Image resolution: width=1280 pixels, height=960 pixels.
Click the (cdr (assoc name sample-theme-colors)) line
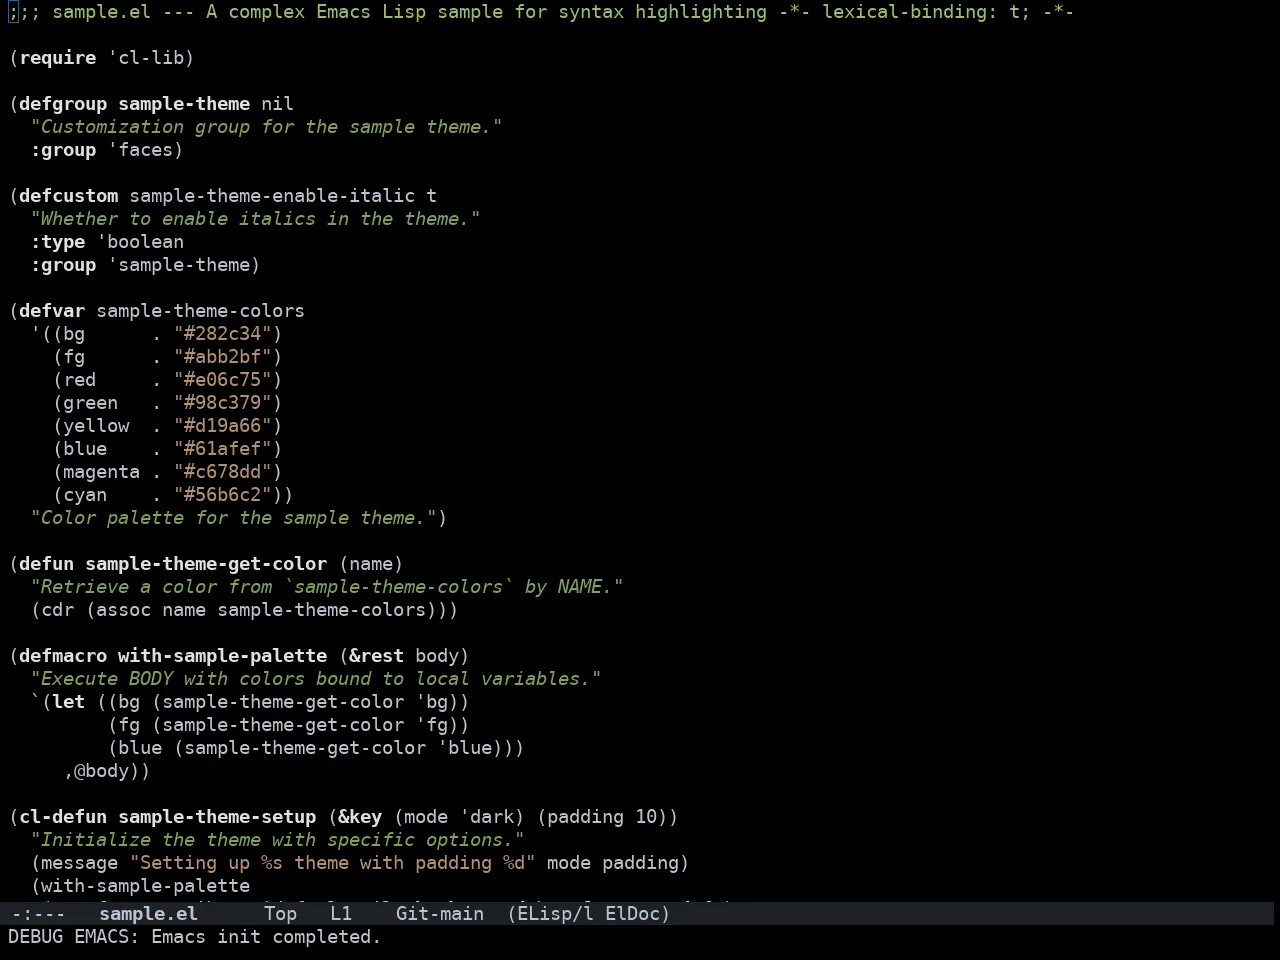coord(244,610)
